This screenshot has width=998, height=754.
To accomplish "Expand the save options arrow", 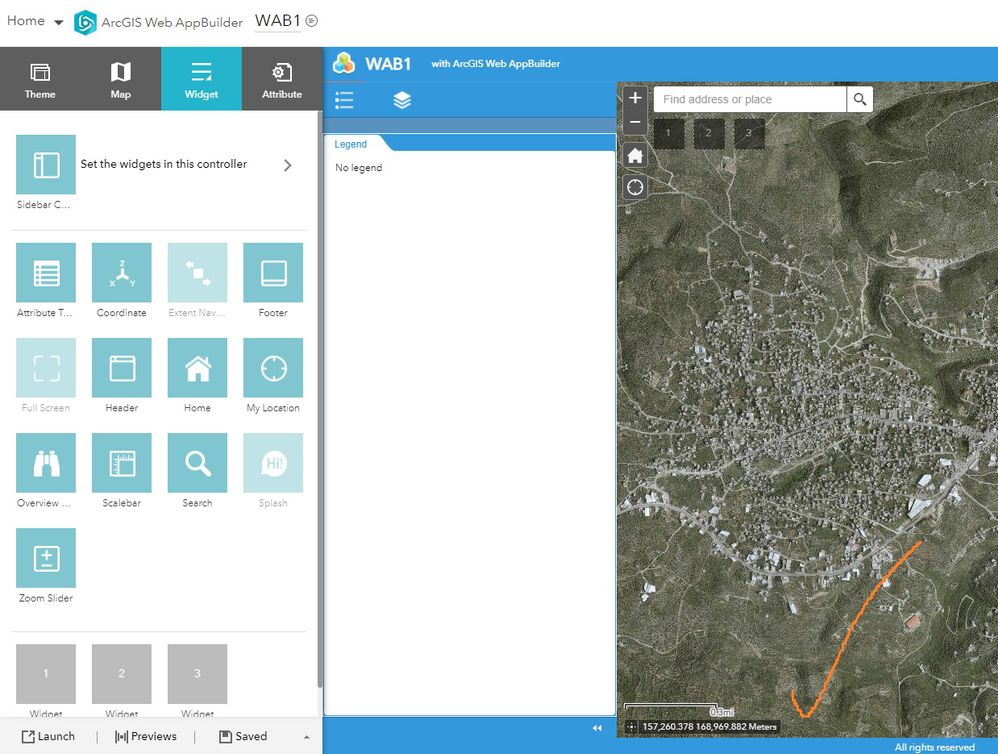I will [x=307, y=737].
